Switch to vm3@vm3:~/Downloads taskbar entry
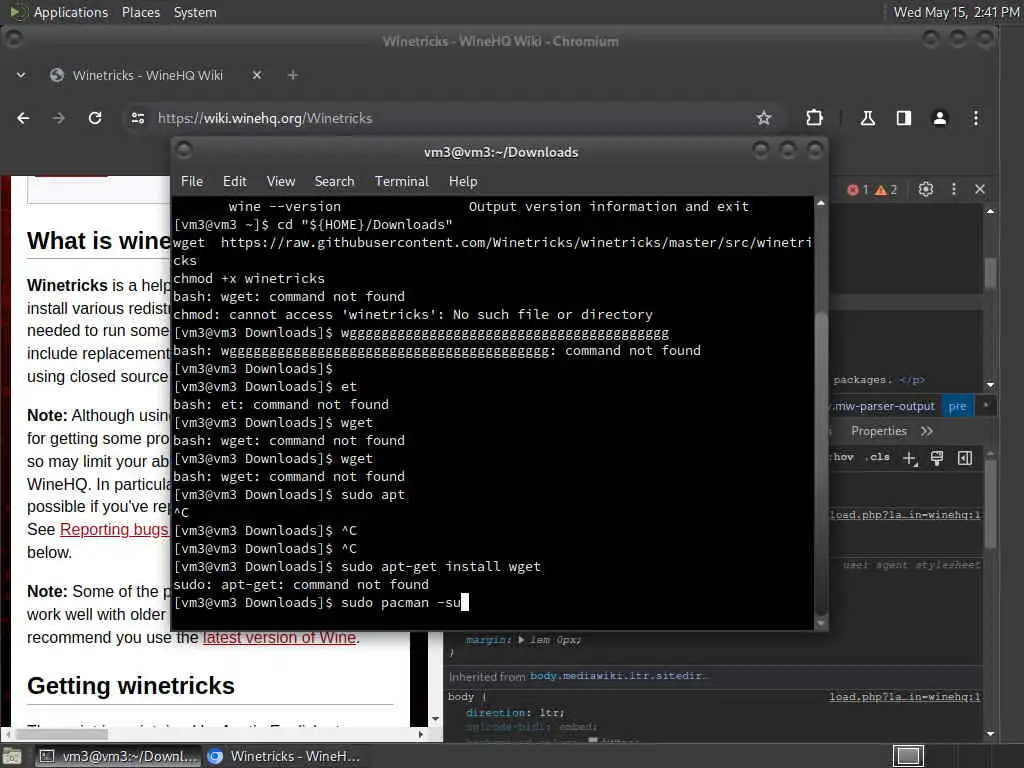Screen dimensions: 1024x768 (118, 756)
